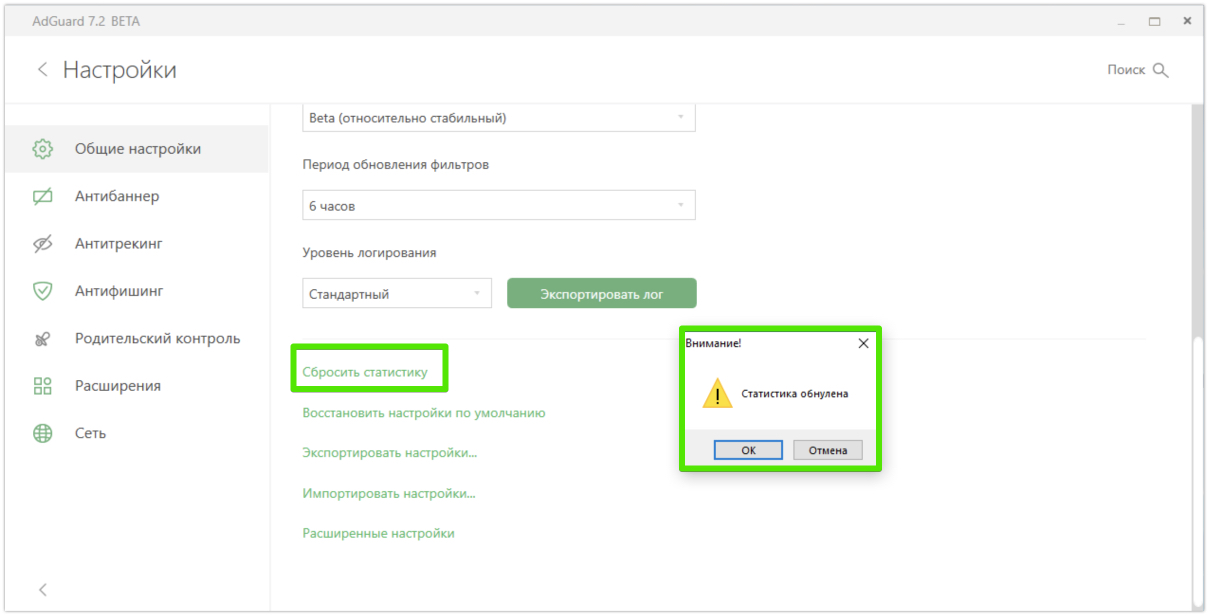Open the Антифишинг section
The image size is (1209, 616).
pyautogui.click(x=136, y=291)
